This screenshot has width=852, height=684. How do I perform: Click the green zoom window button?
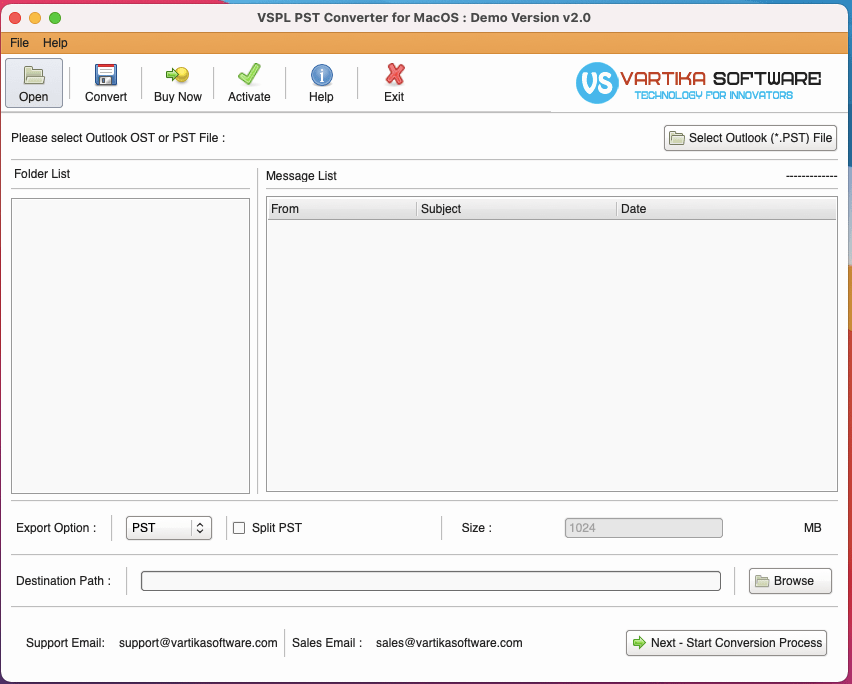click(x=55, y=18)
